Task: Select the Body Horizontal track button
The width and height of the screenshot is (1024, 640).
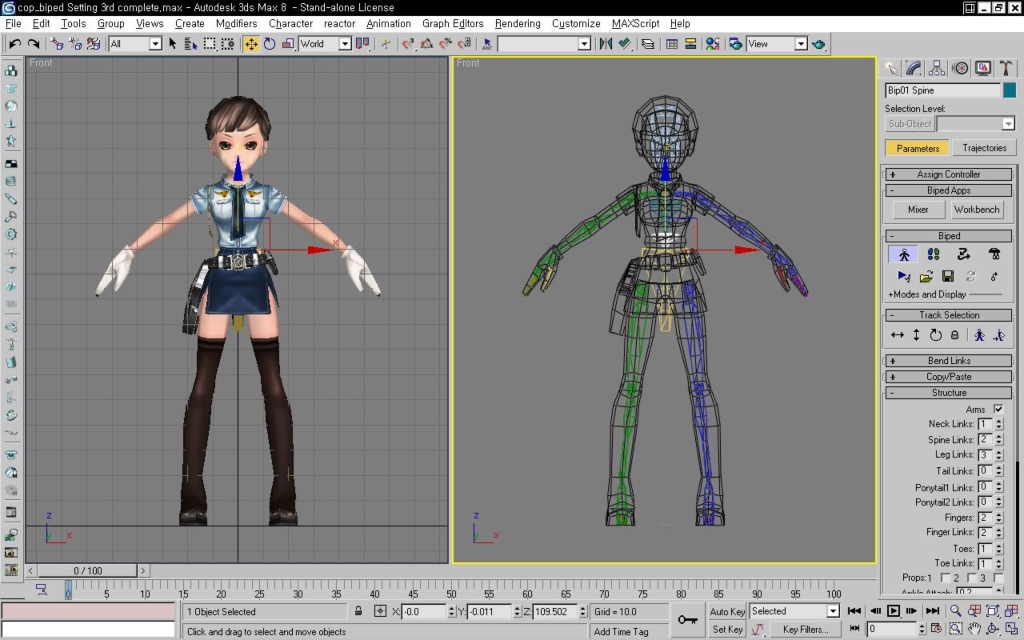Action: tap(897, 335)
